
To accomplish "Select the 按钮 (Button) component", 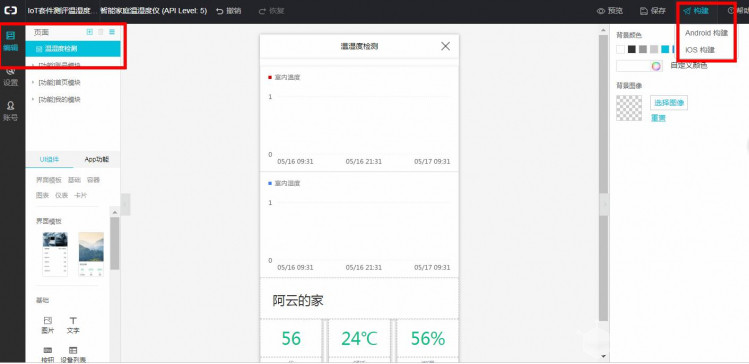I will click(48, 354).
